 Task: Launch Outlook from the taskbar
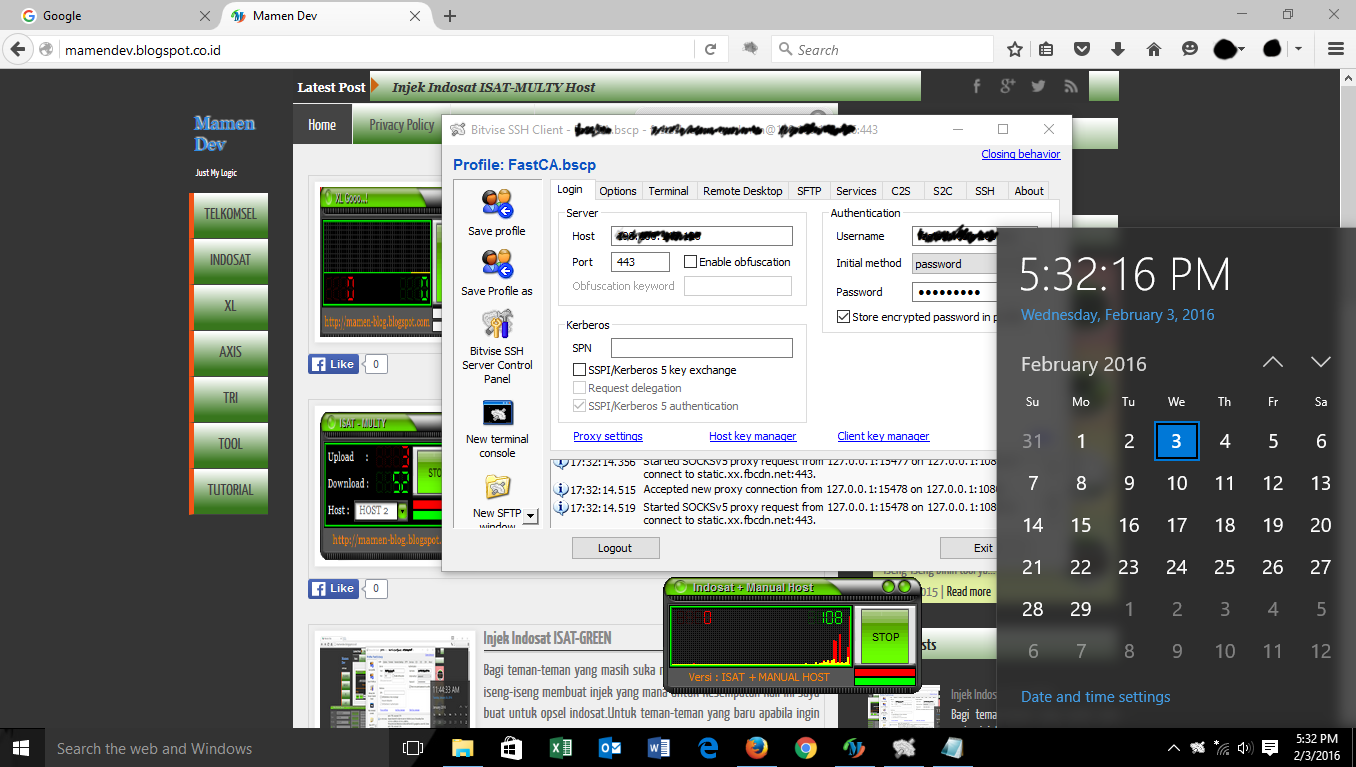(x=609, y=748)
